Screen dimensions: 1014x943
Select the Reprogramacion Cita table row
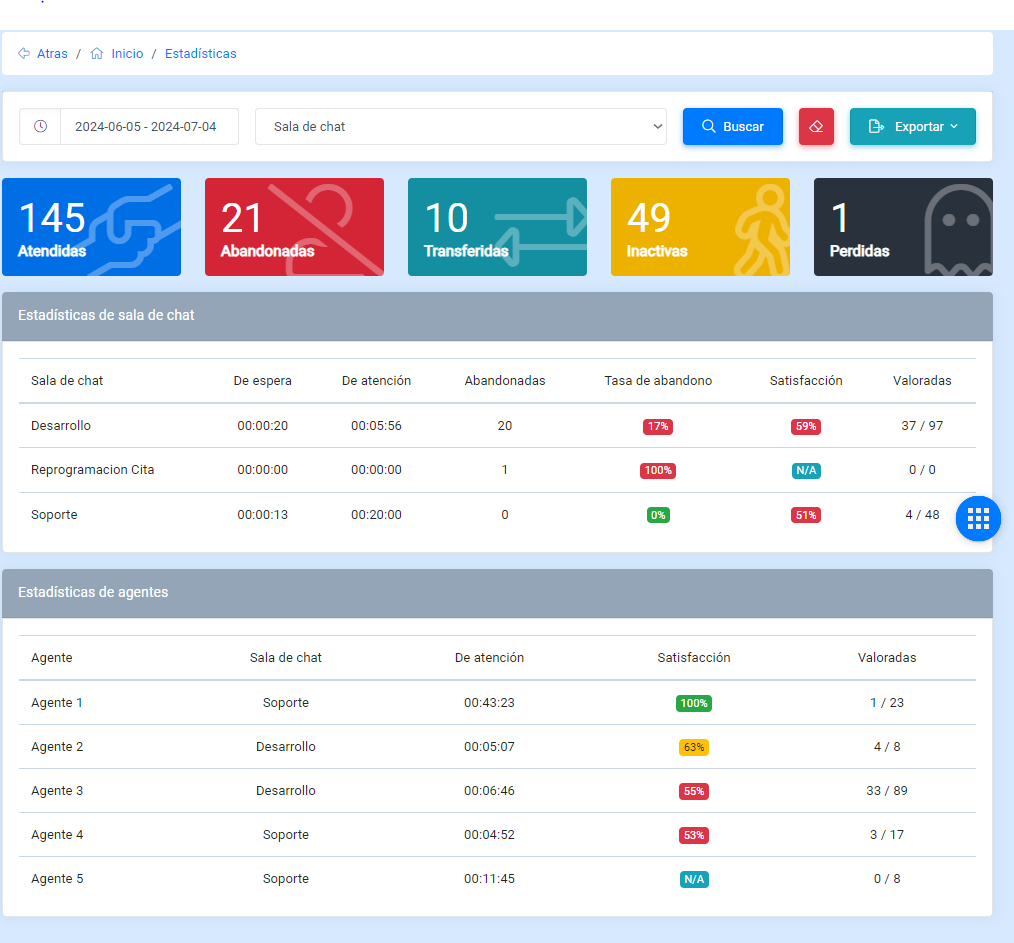pos(93,470)
